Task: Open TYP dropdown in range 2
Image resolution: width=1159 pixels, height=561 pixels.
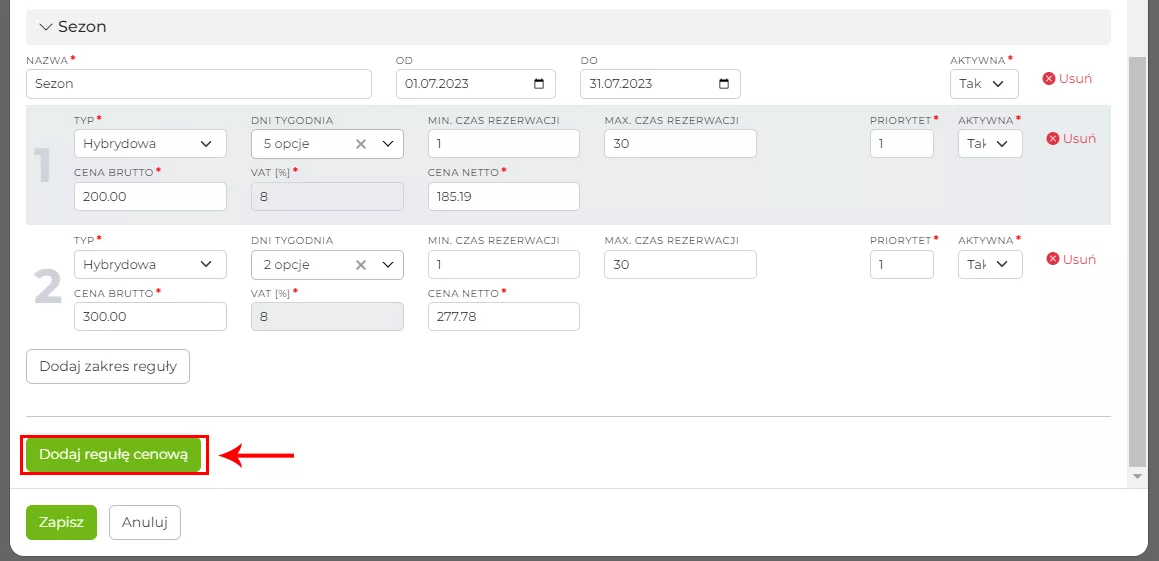Action: [150, 265]
